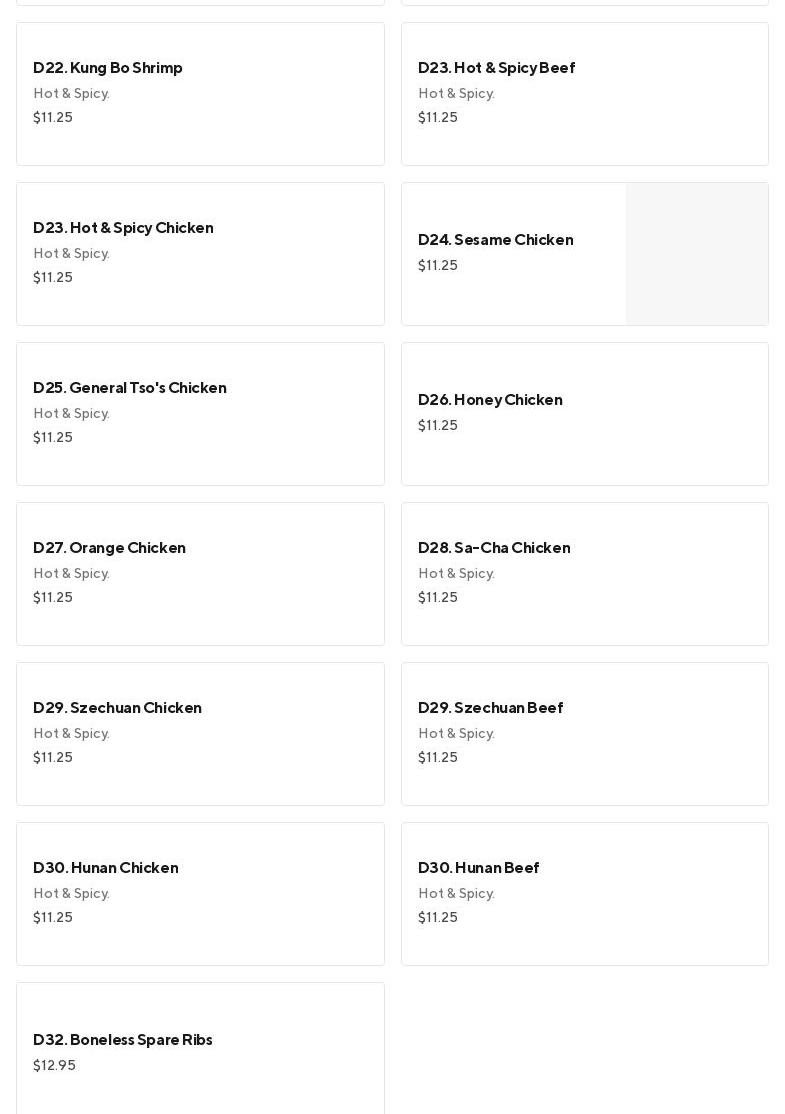The width and height of the screenshot is (785, 1114).
Task: Click Hot & Spicy label under Sa-Cha Chicken
Action: click(x=456, y=574)
